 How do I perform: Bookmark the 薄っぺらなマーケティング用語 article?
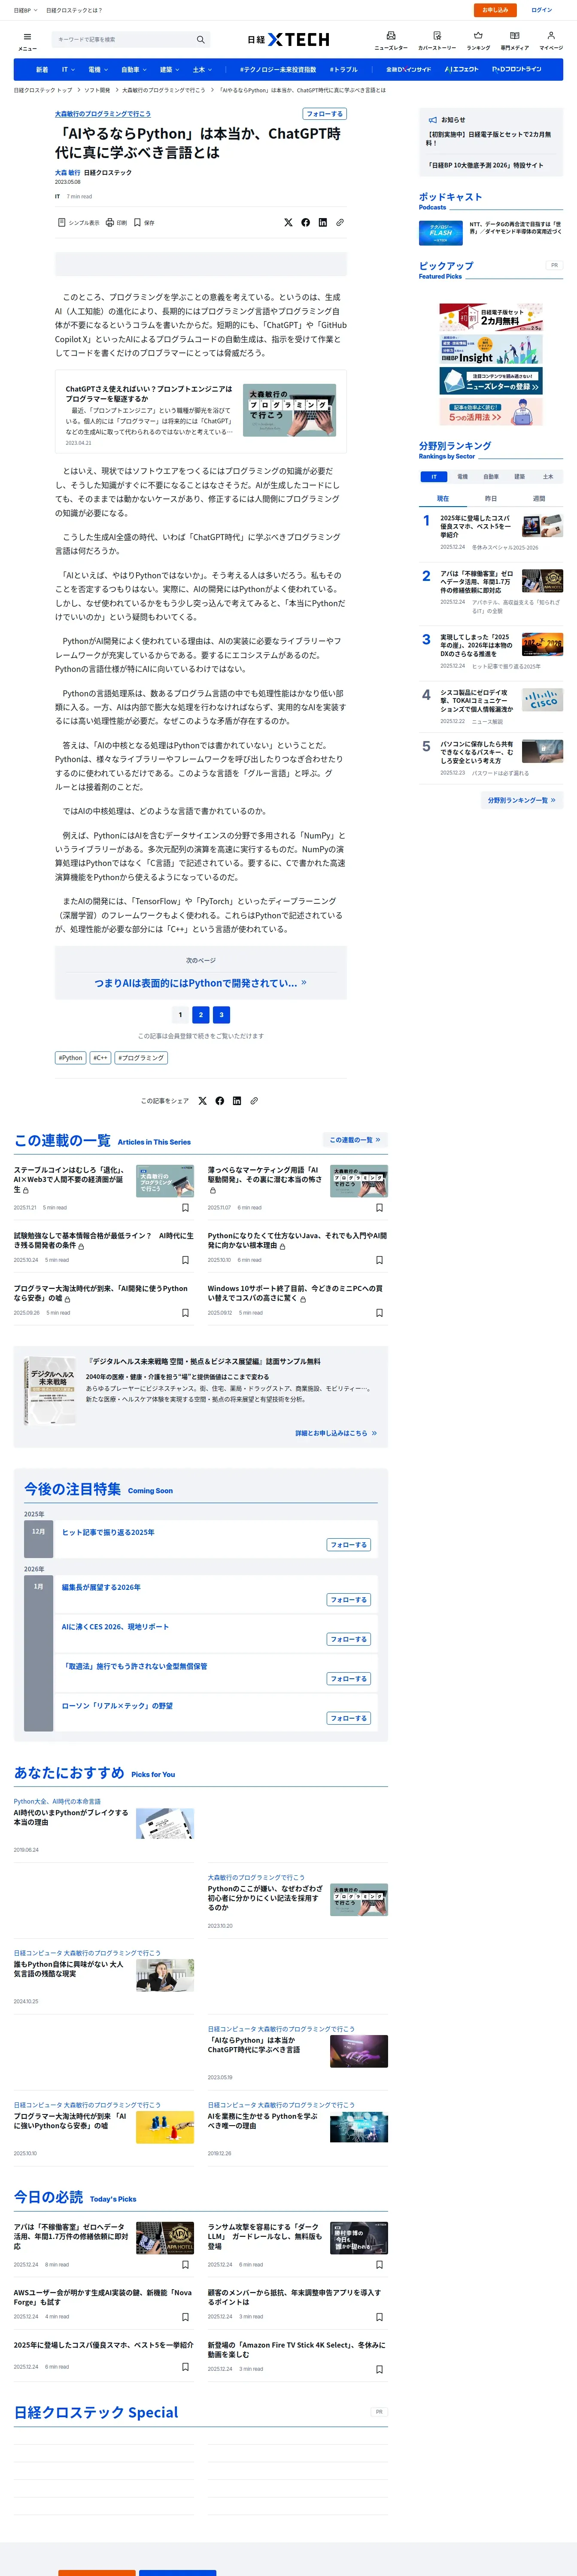[x=379, y=1208]
